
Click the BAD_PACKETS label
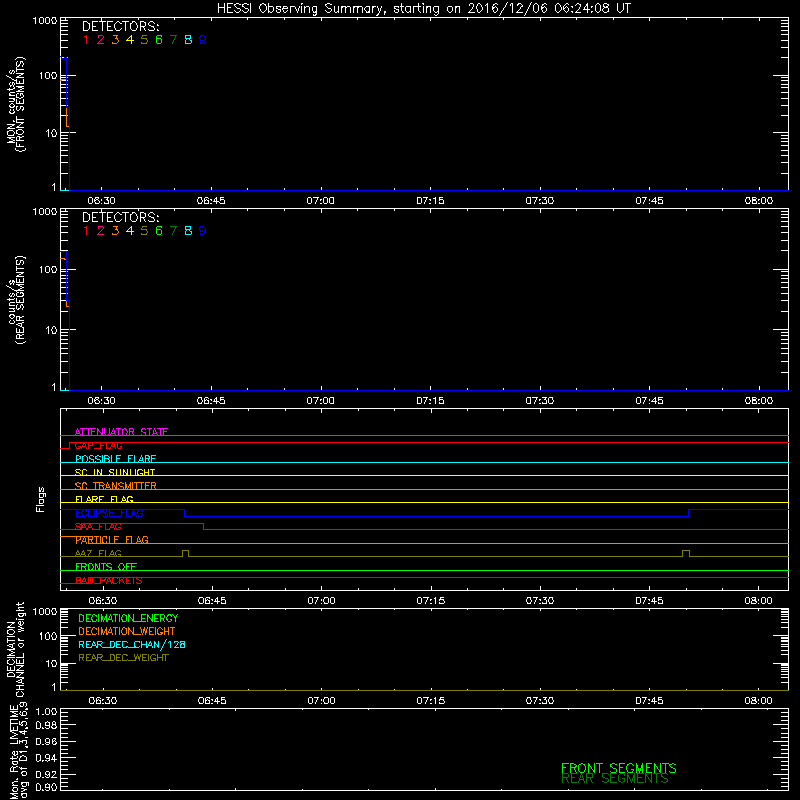click(109, 580)
